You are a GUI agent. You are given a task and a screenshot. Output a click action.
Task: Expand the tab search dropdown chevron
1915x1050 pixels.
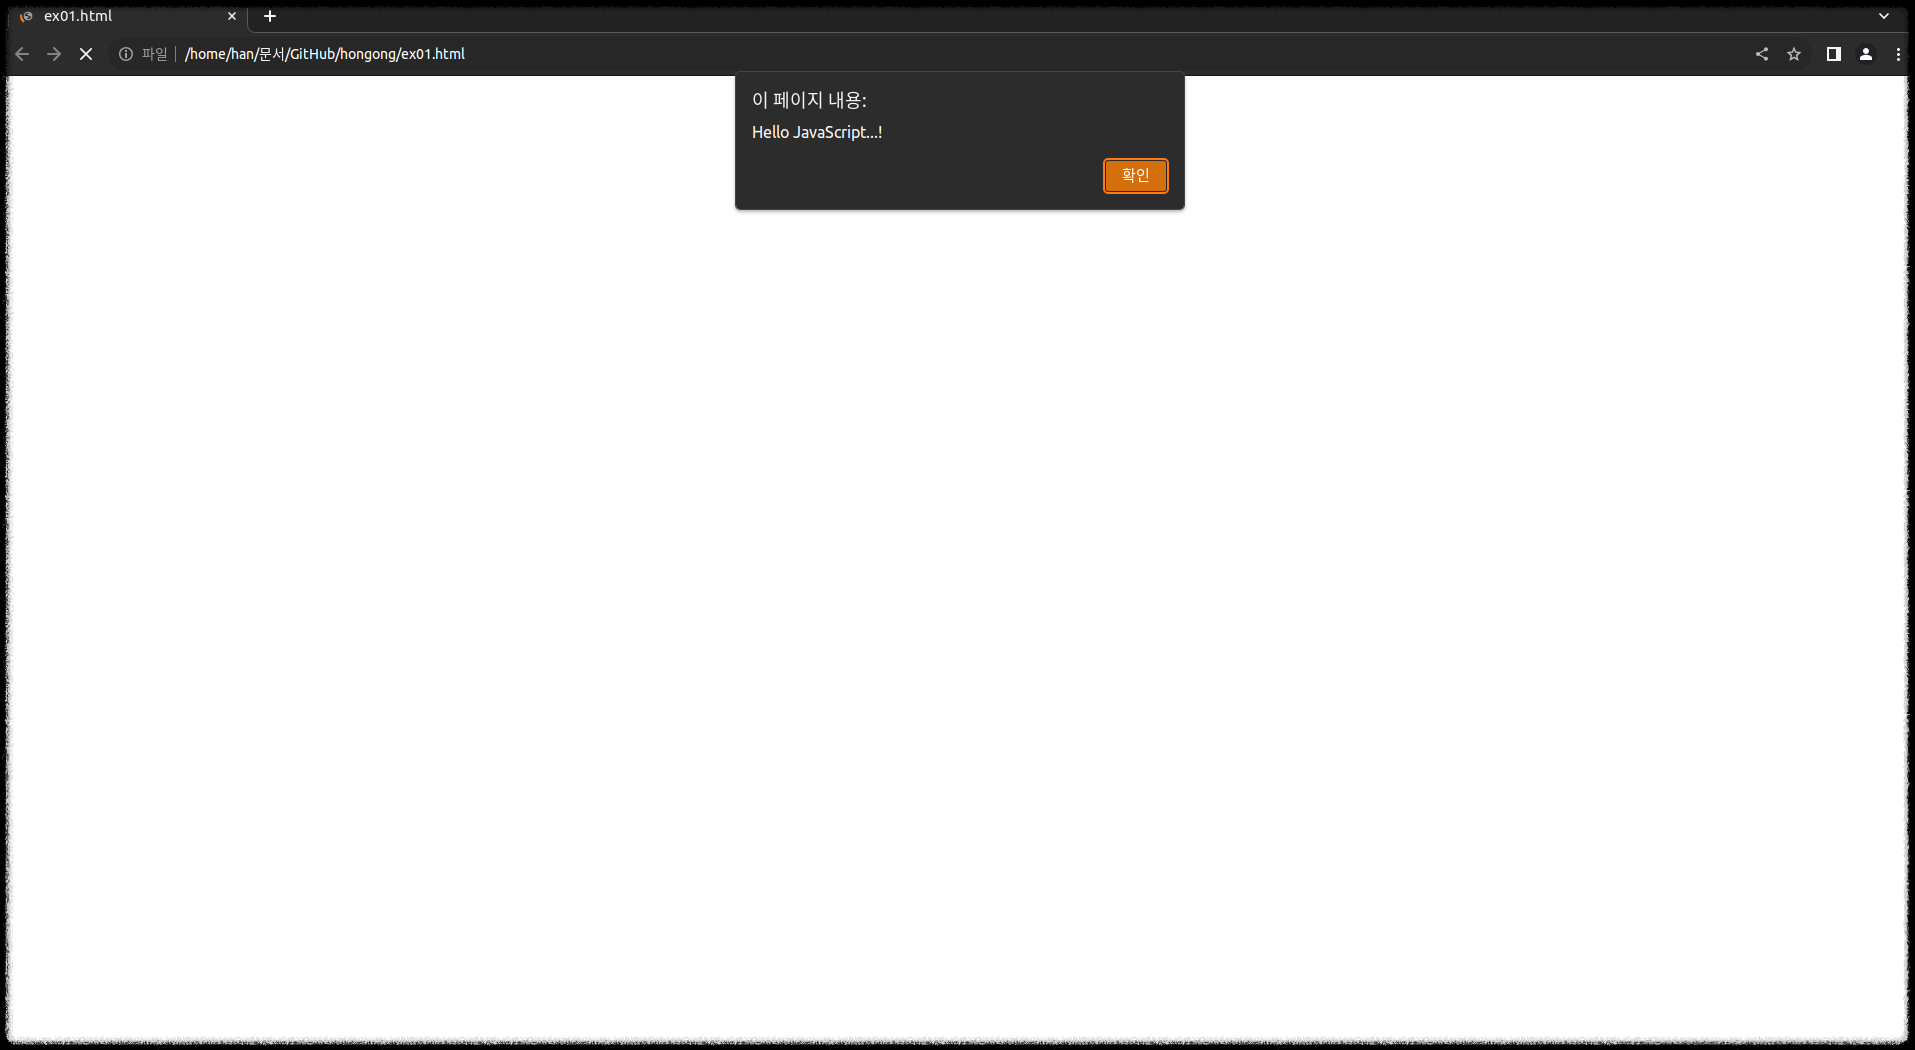point(1884,16)
